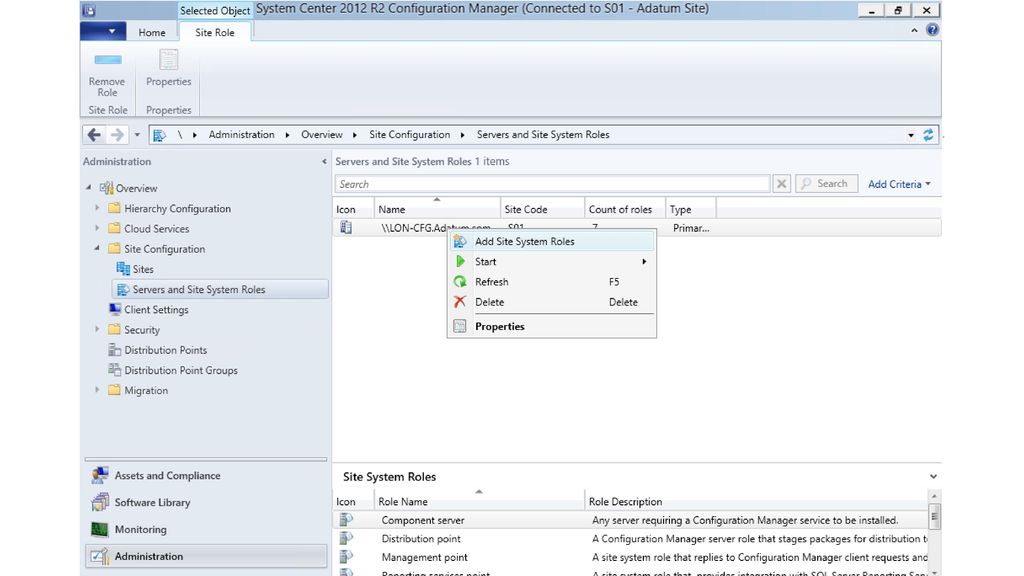The width and height of the screenshot is (1024, 576).
Task: Open help via the question mark icon
Action: point(932,30)
